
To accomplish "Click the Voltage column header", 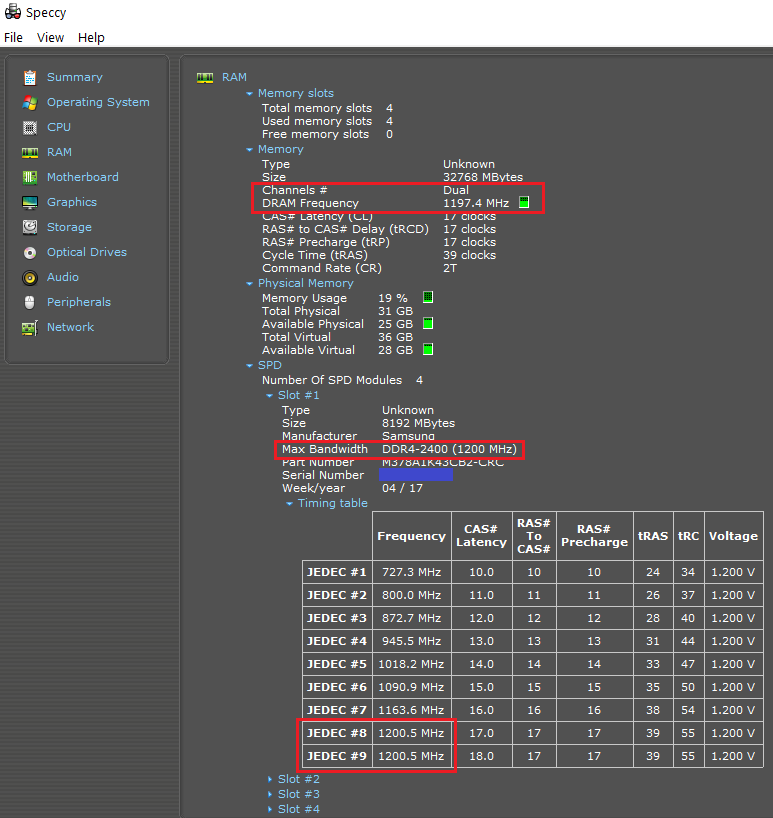I will coord(733,536).
